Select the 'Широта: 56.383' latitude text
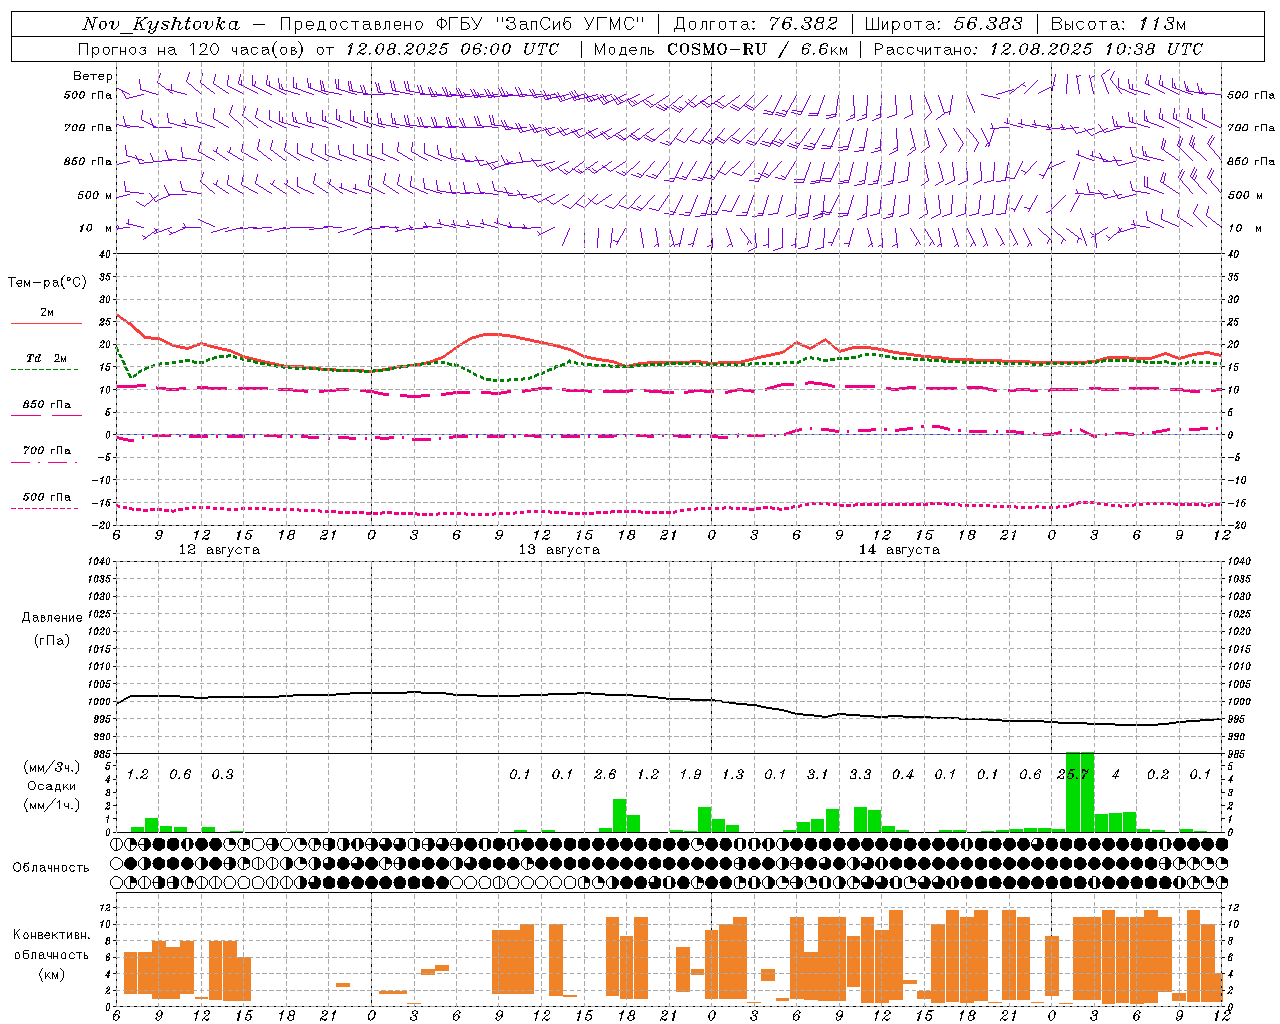 click(943, 24)
